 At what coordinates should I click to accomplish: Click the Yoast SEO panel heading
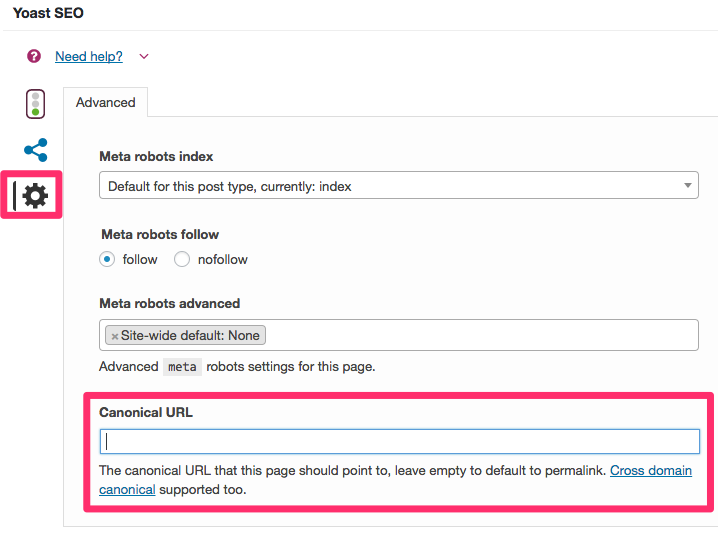(x=48, y=13)
